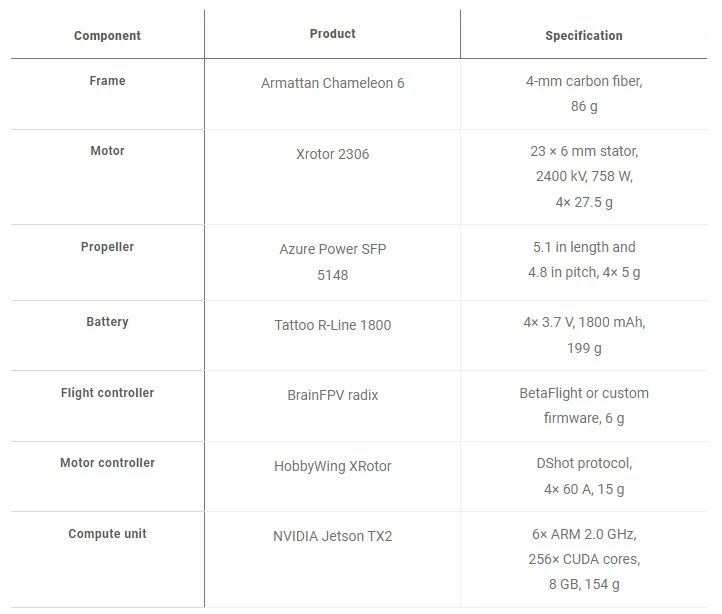Click the HobbyWing XRotor product cell
Viewport: 722px width, 614px height.
tap(332, 466)
